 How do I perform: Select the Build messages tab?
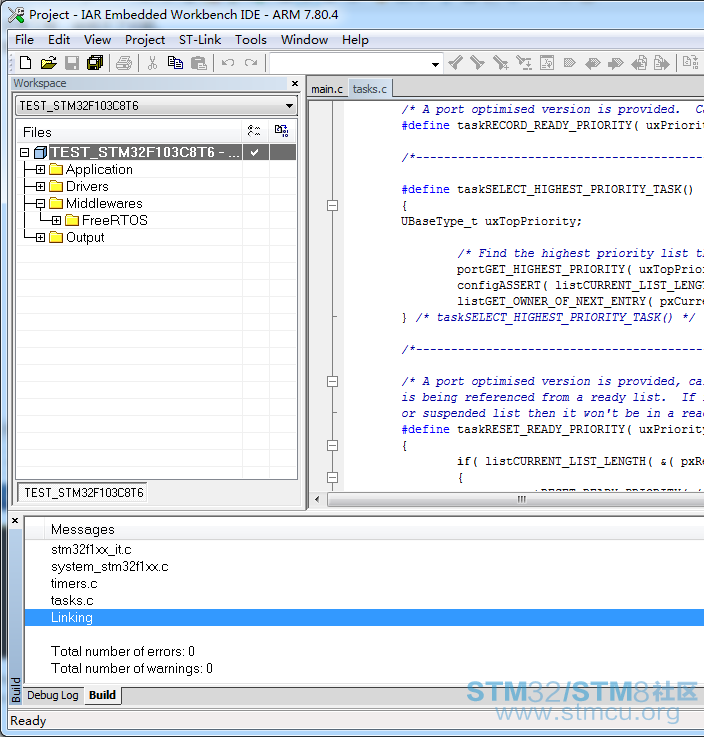[x=102, y=695]
